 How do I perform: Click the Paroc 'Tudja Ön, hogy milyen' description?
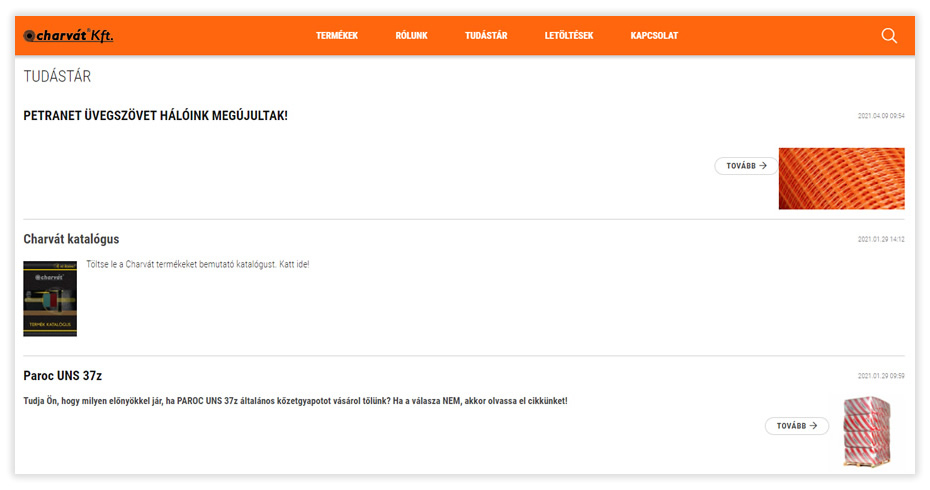pos(295,401)
